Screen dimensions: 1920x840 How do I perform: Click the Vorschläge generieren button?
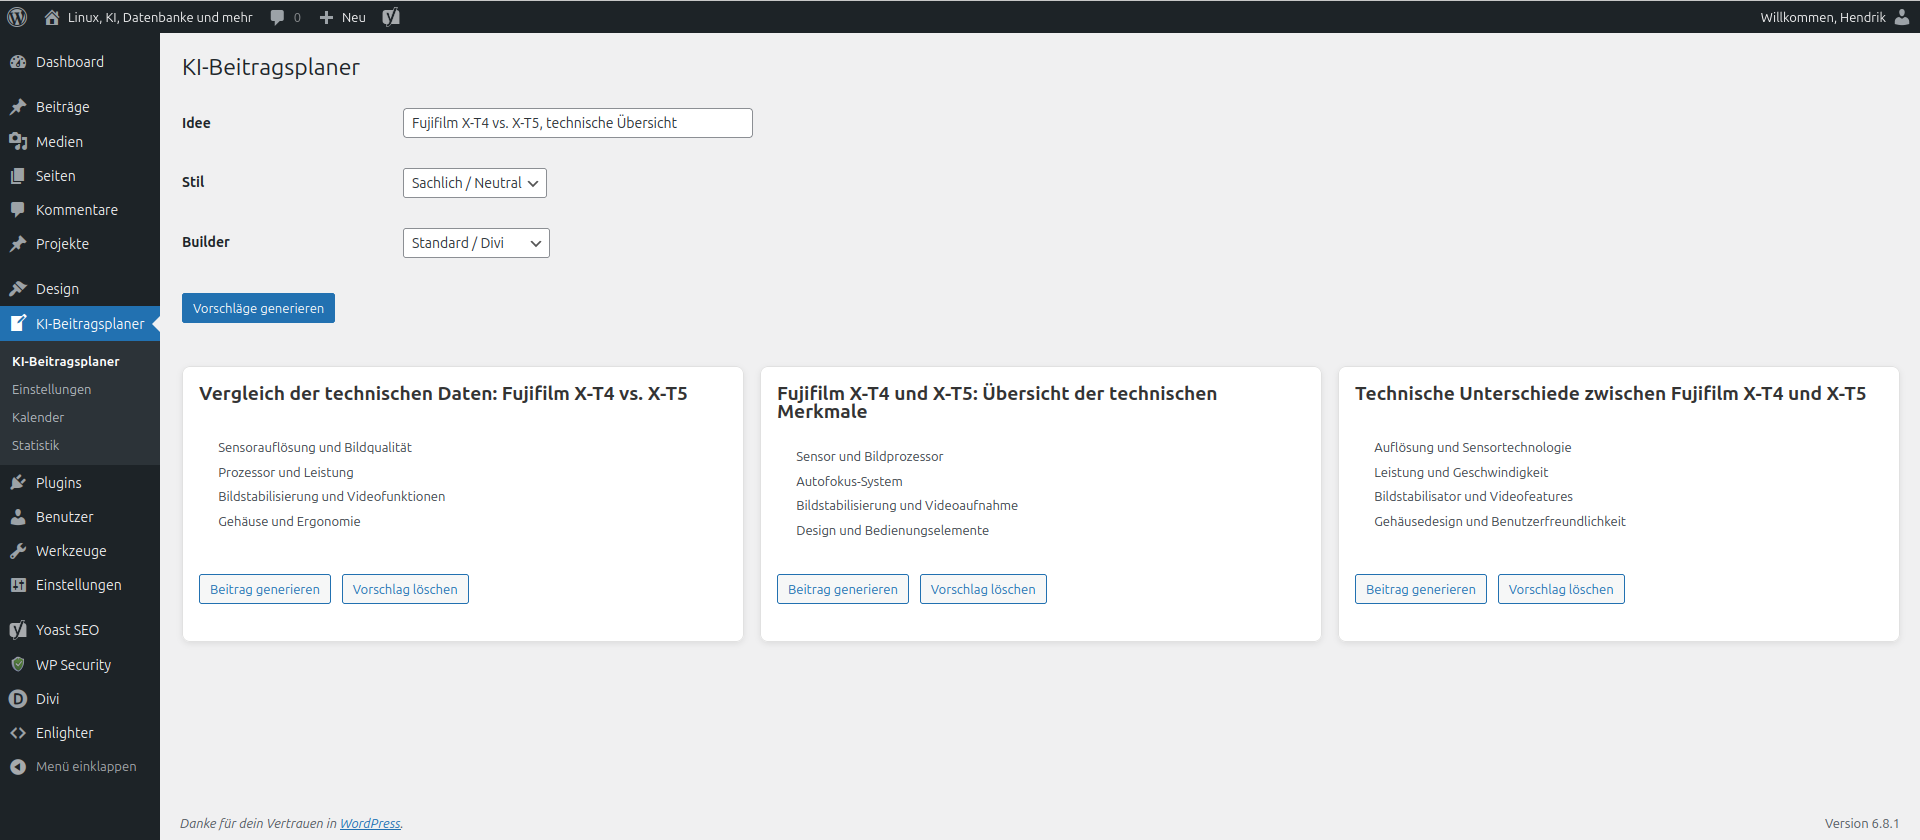pyautogui.click(x=258, y=308)
